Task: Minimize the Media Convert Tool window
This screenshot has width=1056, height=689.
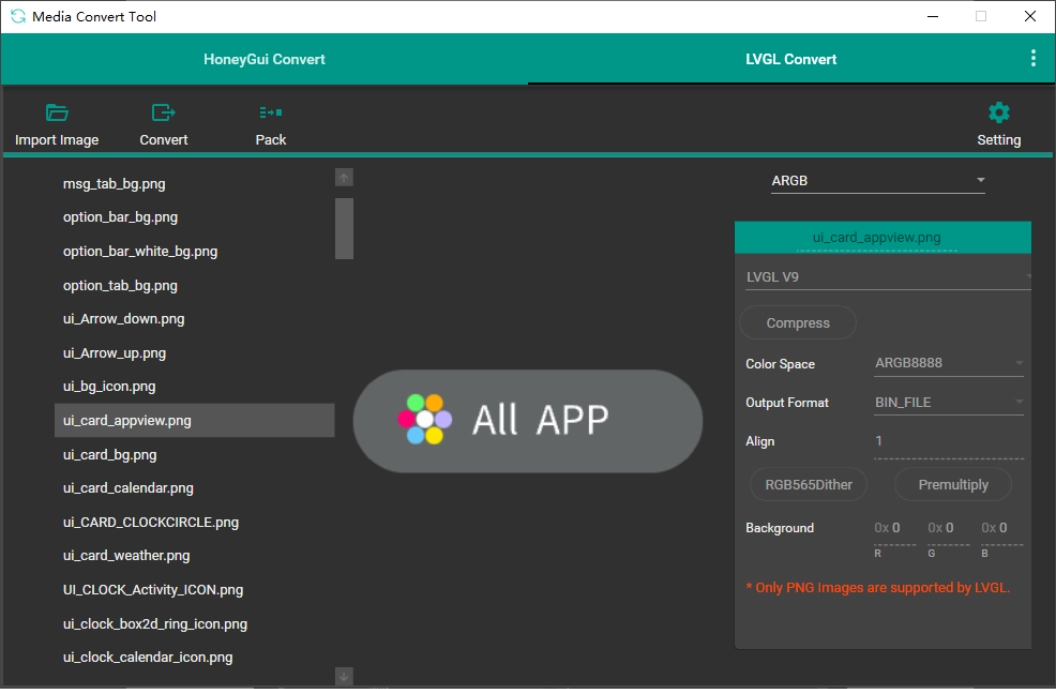Action: click(x=933, y=16)
